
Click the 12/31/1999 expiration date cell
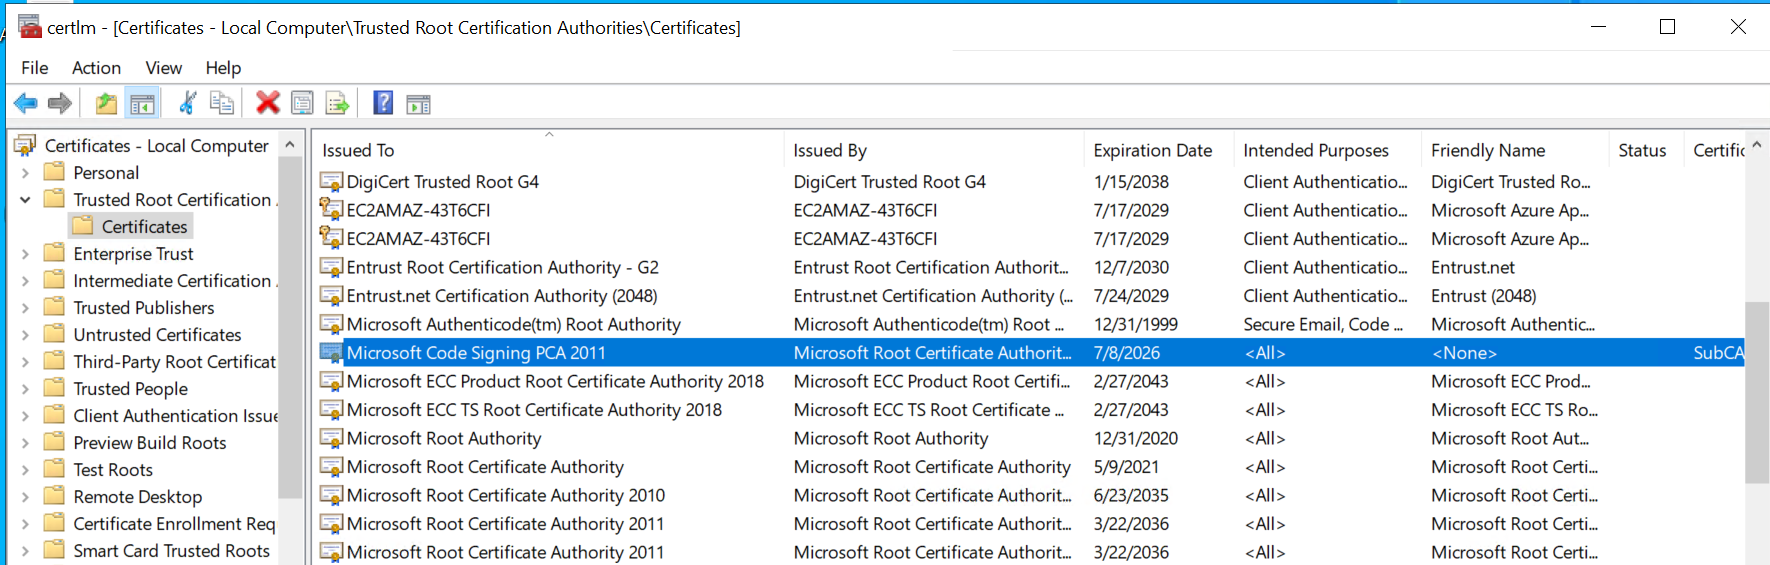click(1136, 324)
